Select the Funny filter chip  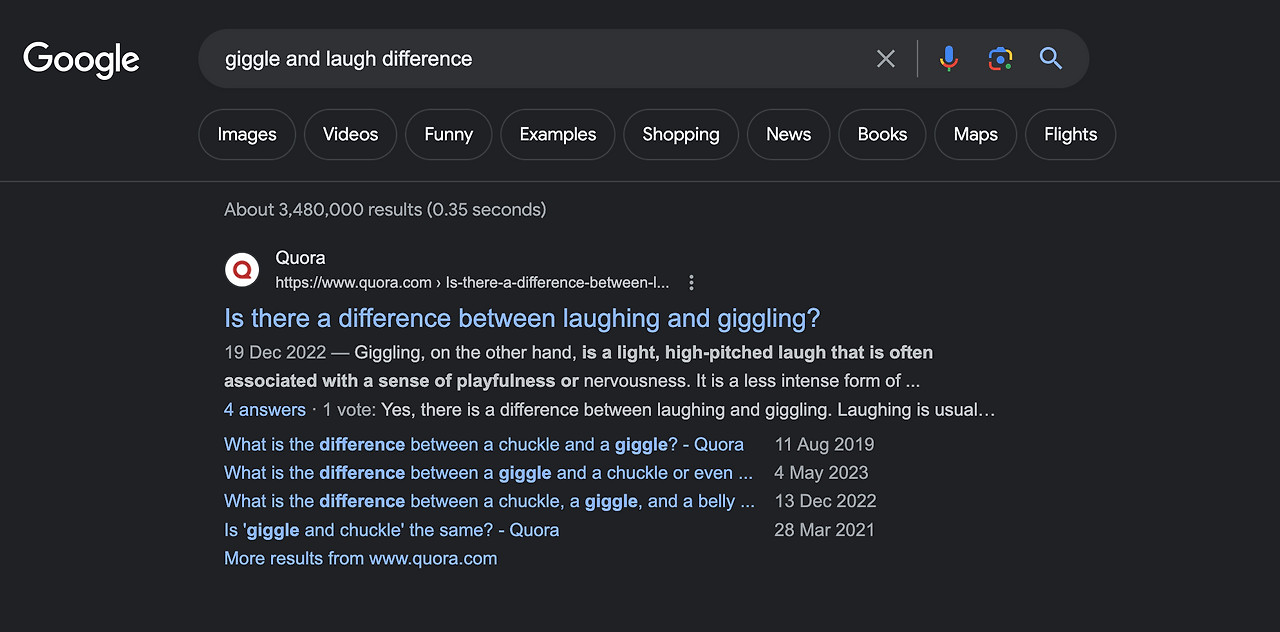(x=448, y=134)
